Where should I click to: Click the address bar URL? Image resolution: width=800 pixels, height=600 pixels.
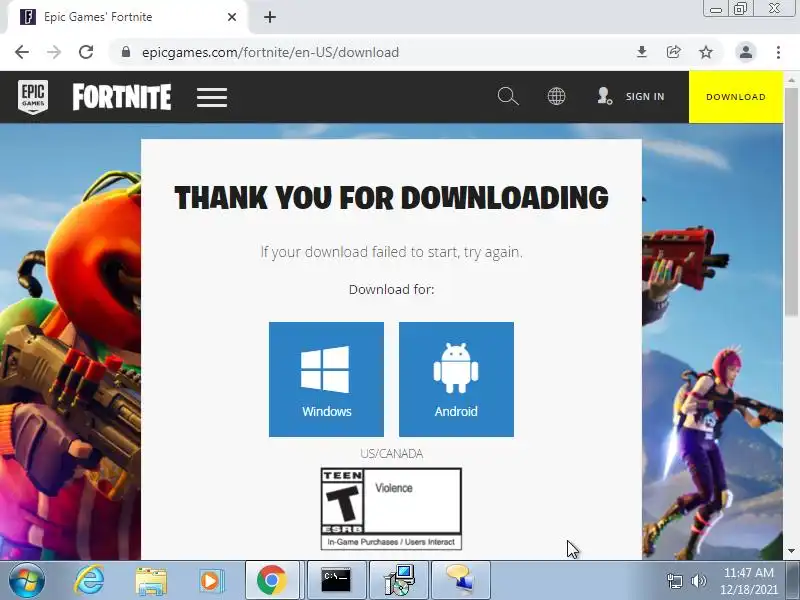click(270, 52)
